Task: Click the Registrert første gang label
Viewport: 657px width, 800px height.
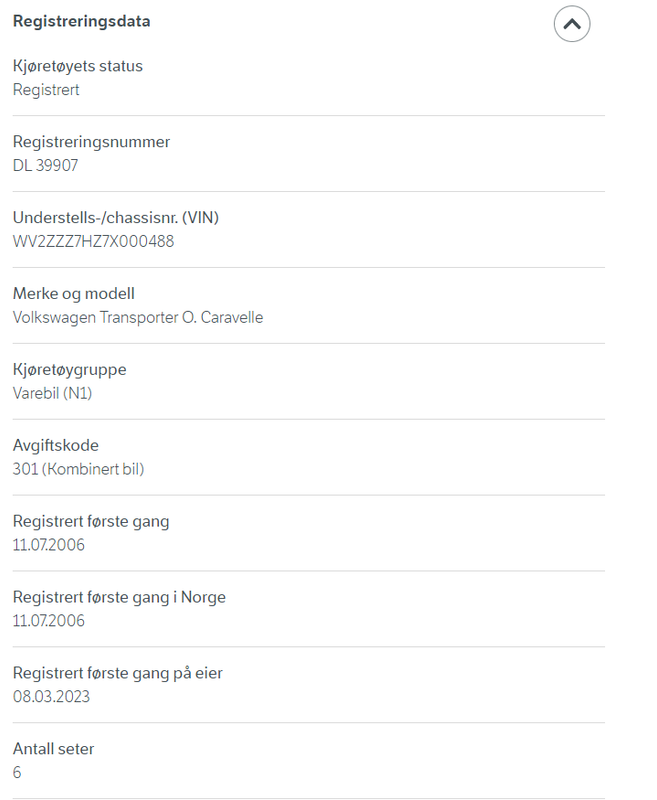Action: click(x=91, y=521)
